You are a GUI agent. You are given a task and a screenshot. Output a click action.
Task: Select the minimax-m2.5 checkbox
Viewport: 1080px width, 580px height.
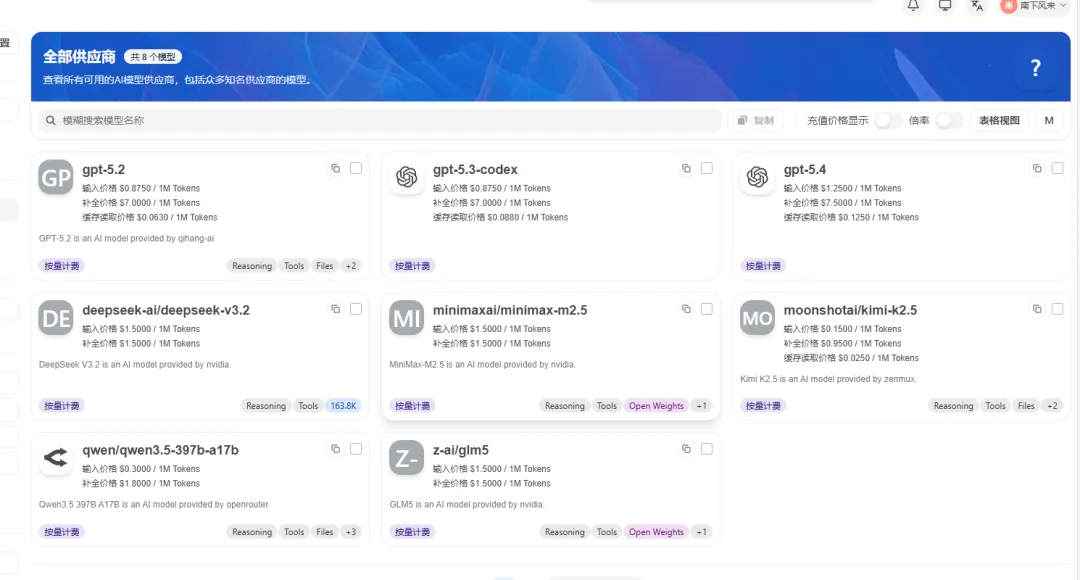(x=707, y=309)
